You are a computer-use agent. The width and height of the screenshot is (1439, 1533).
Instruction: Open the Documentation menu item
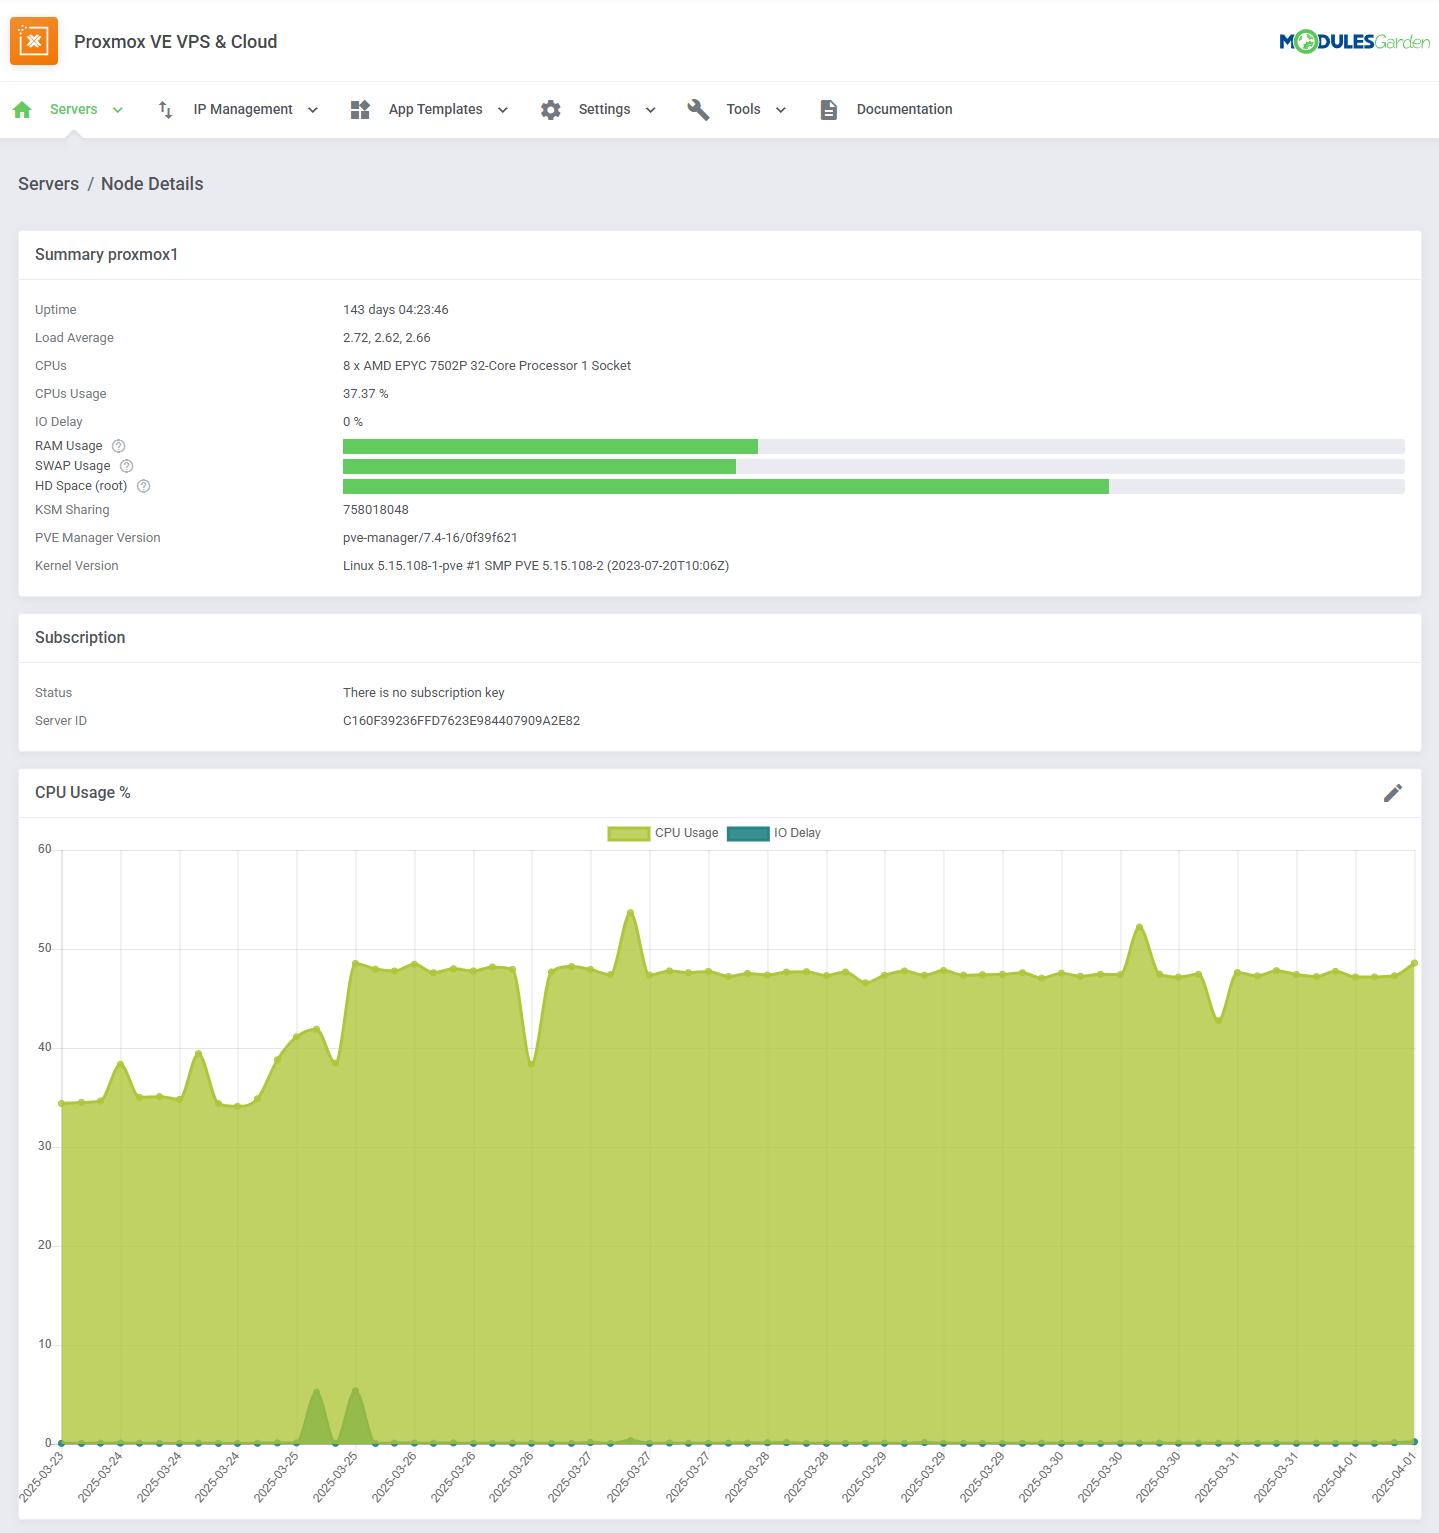[x=905, y=109]
